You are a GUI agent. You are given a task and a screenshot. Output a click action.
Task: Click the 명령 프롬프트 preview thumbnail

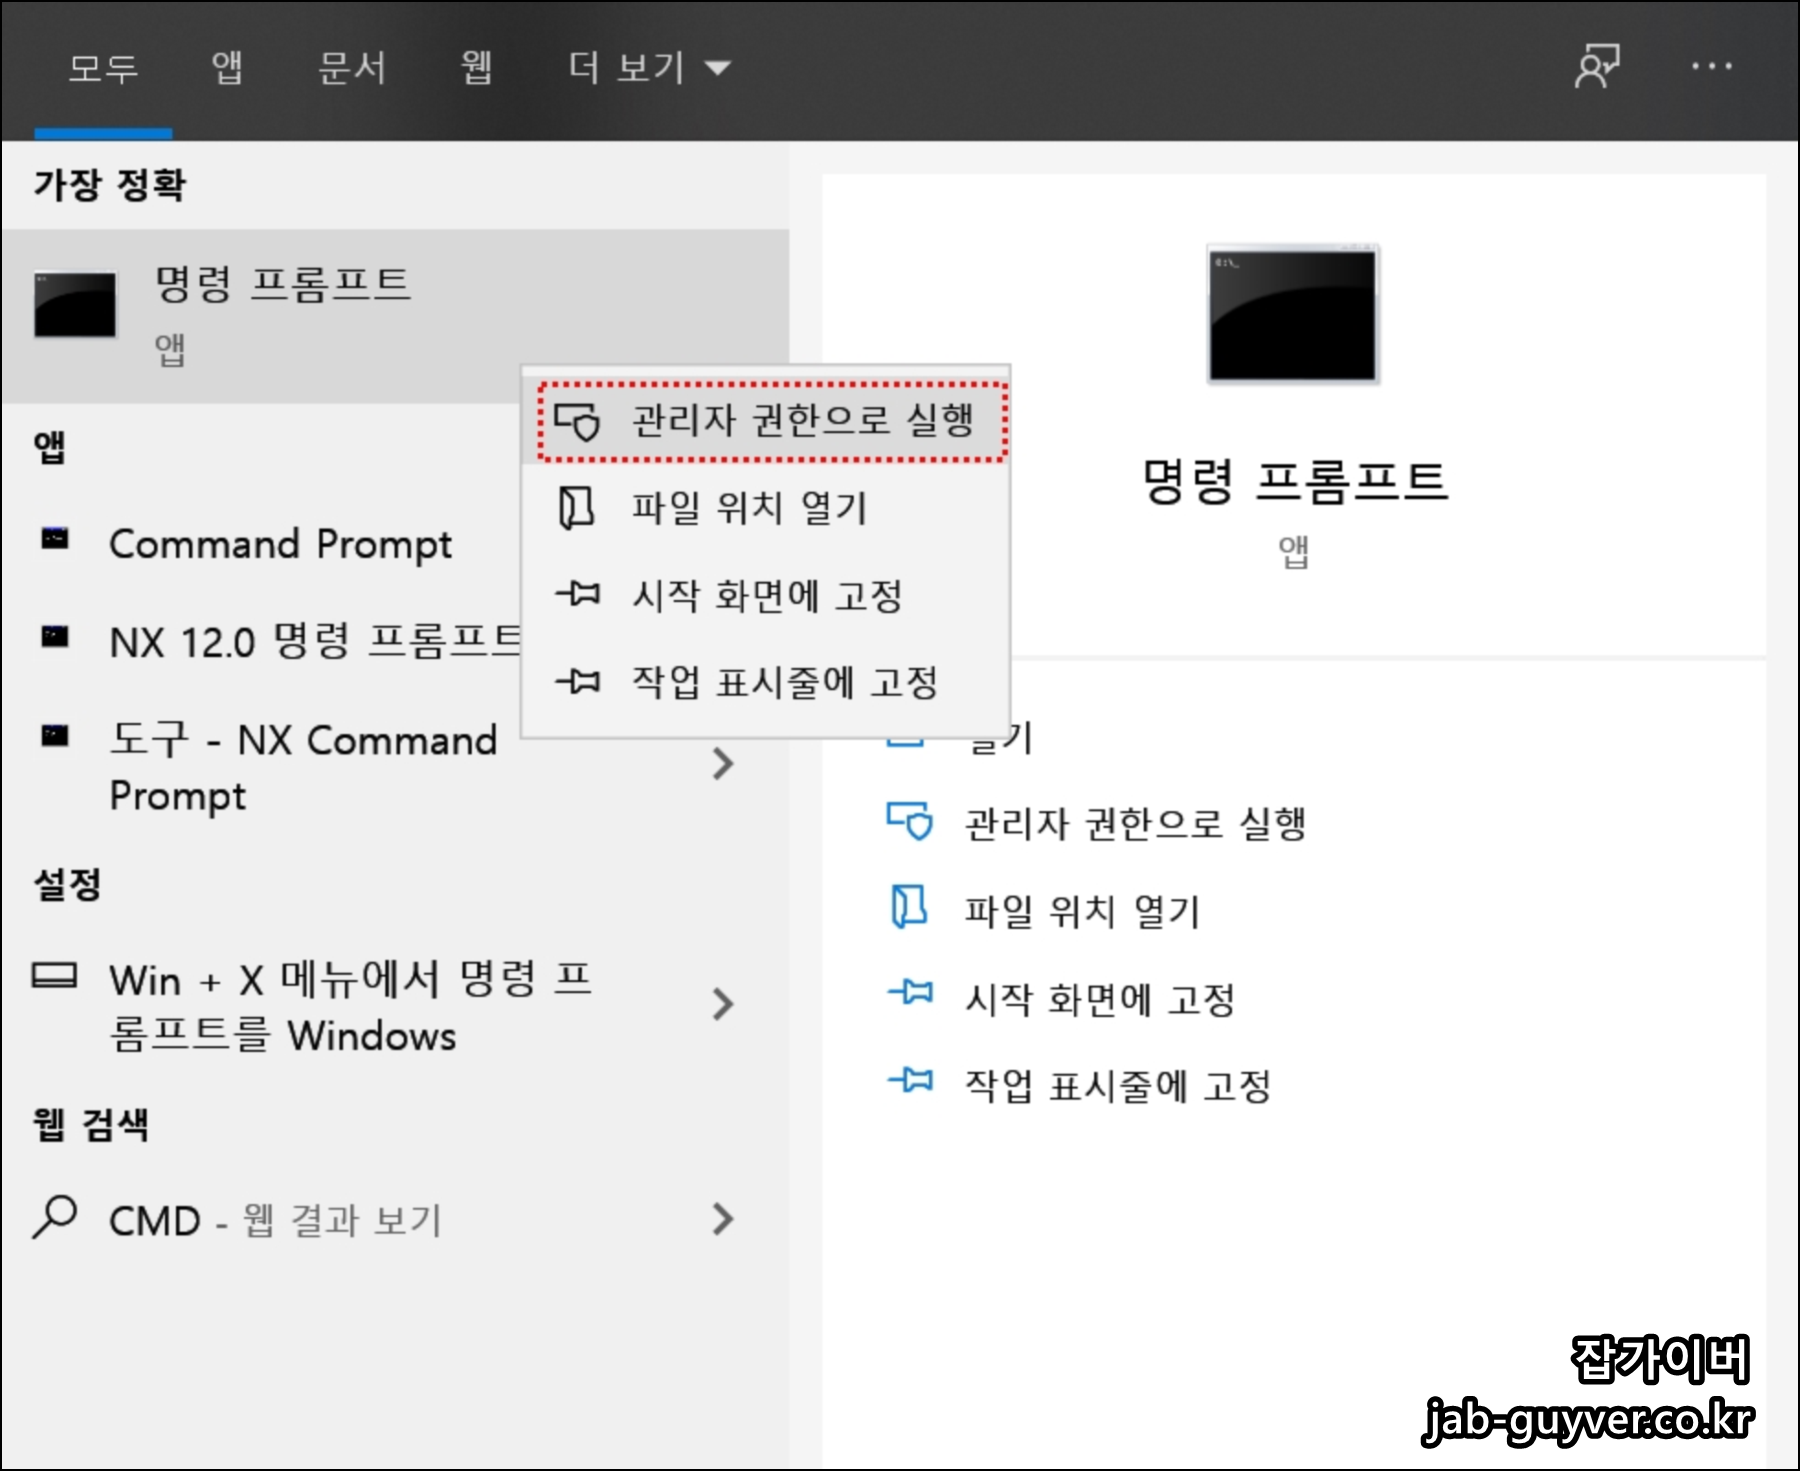(1292, 313)
